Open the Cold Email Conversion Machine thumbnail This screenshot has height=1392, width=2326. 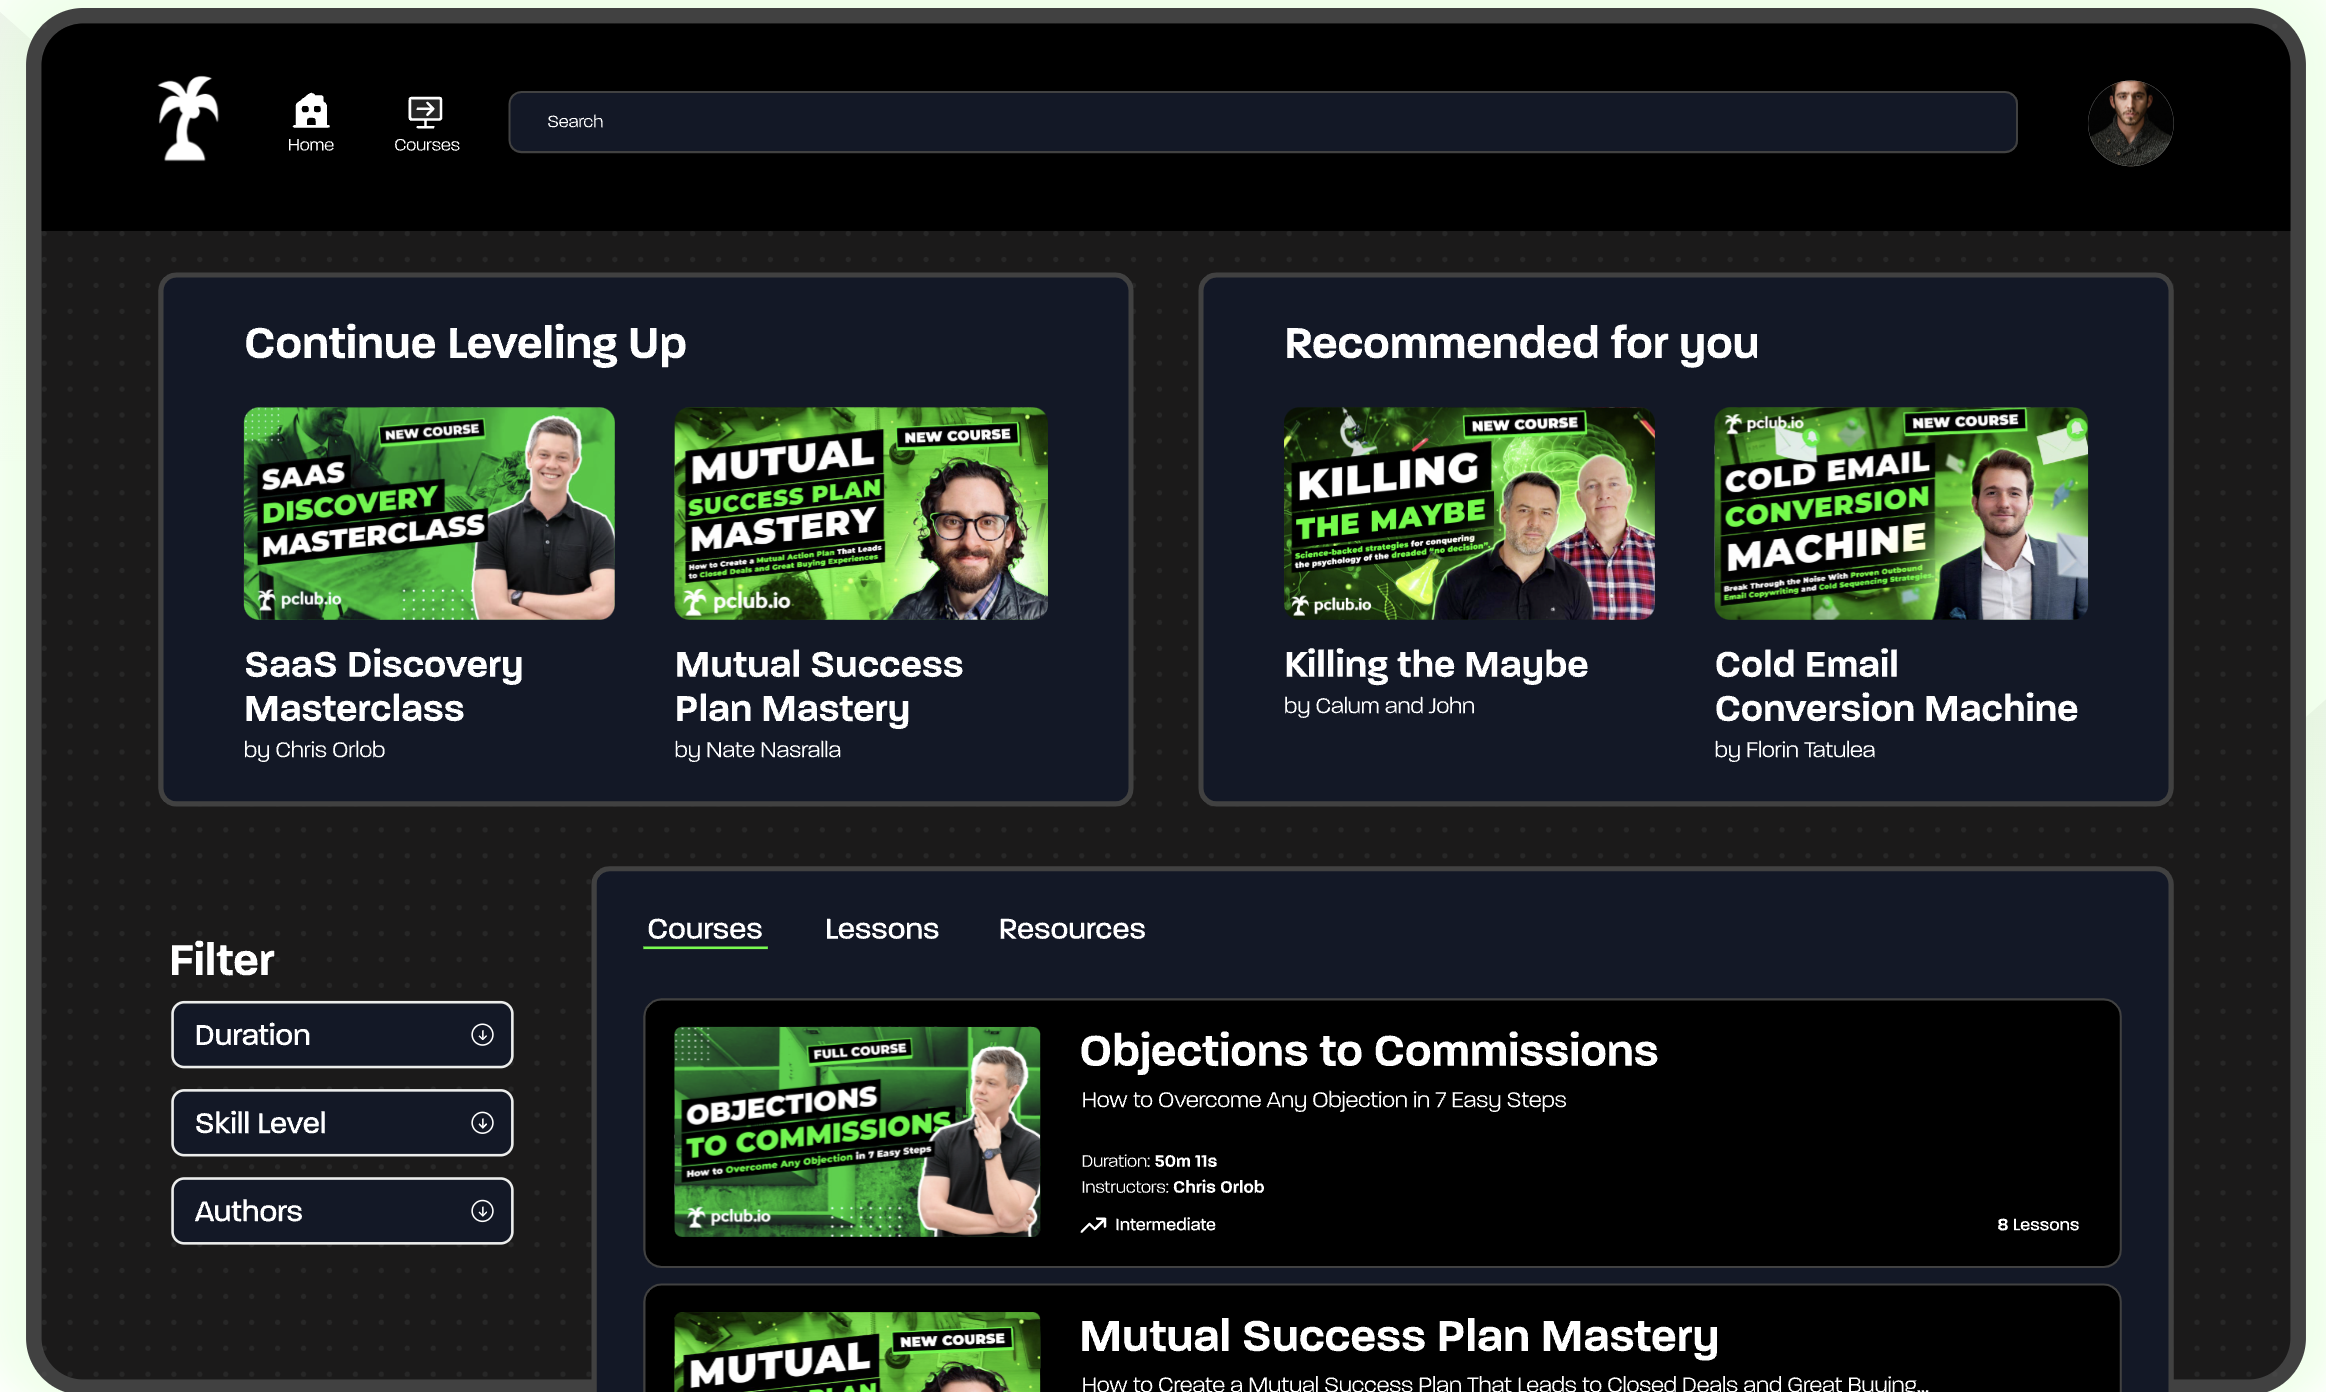[1899, 513]
